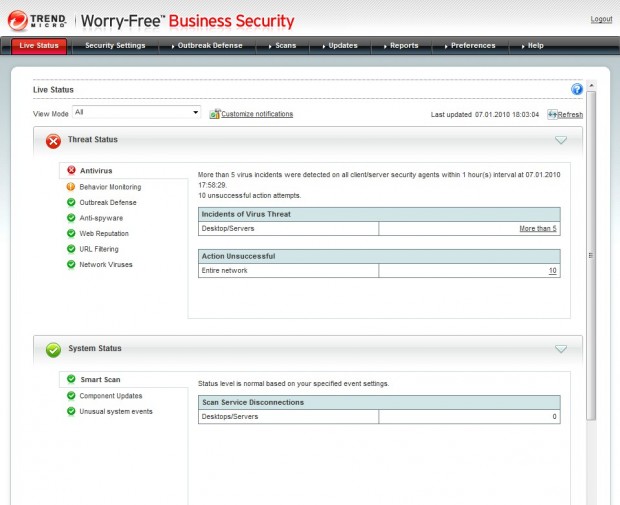Click the Customize notifications icon
Image resolution: width=620 pixels, height=505 pixels.
[214, 114]
